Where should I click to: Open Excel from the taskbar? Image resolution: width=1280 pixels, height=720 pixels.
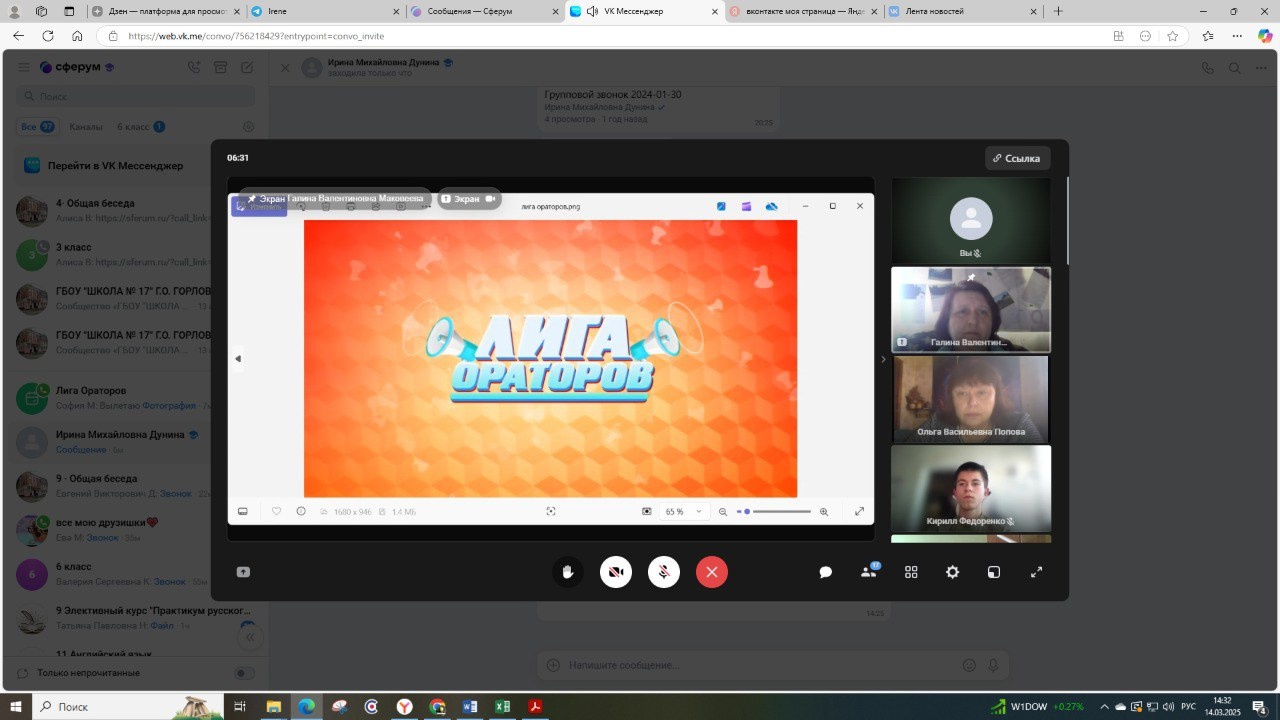503,706
